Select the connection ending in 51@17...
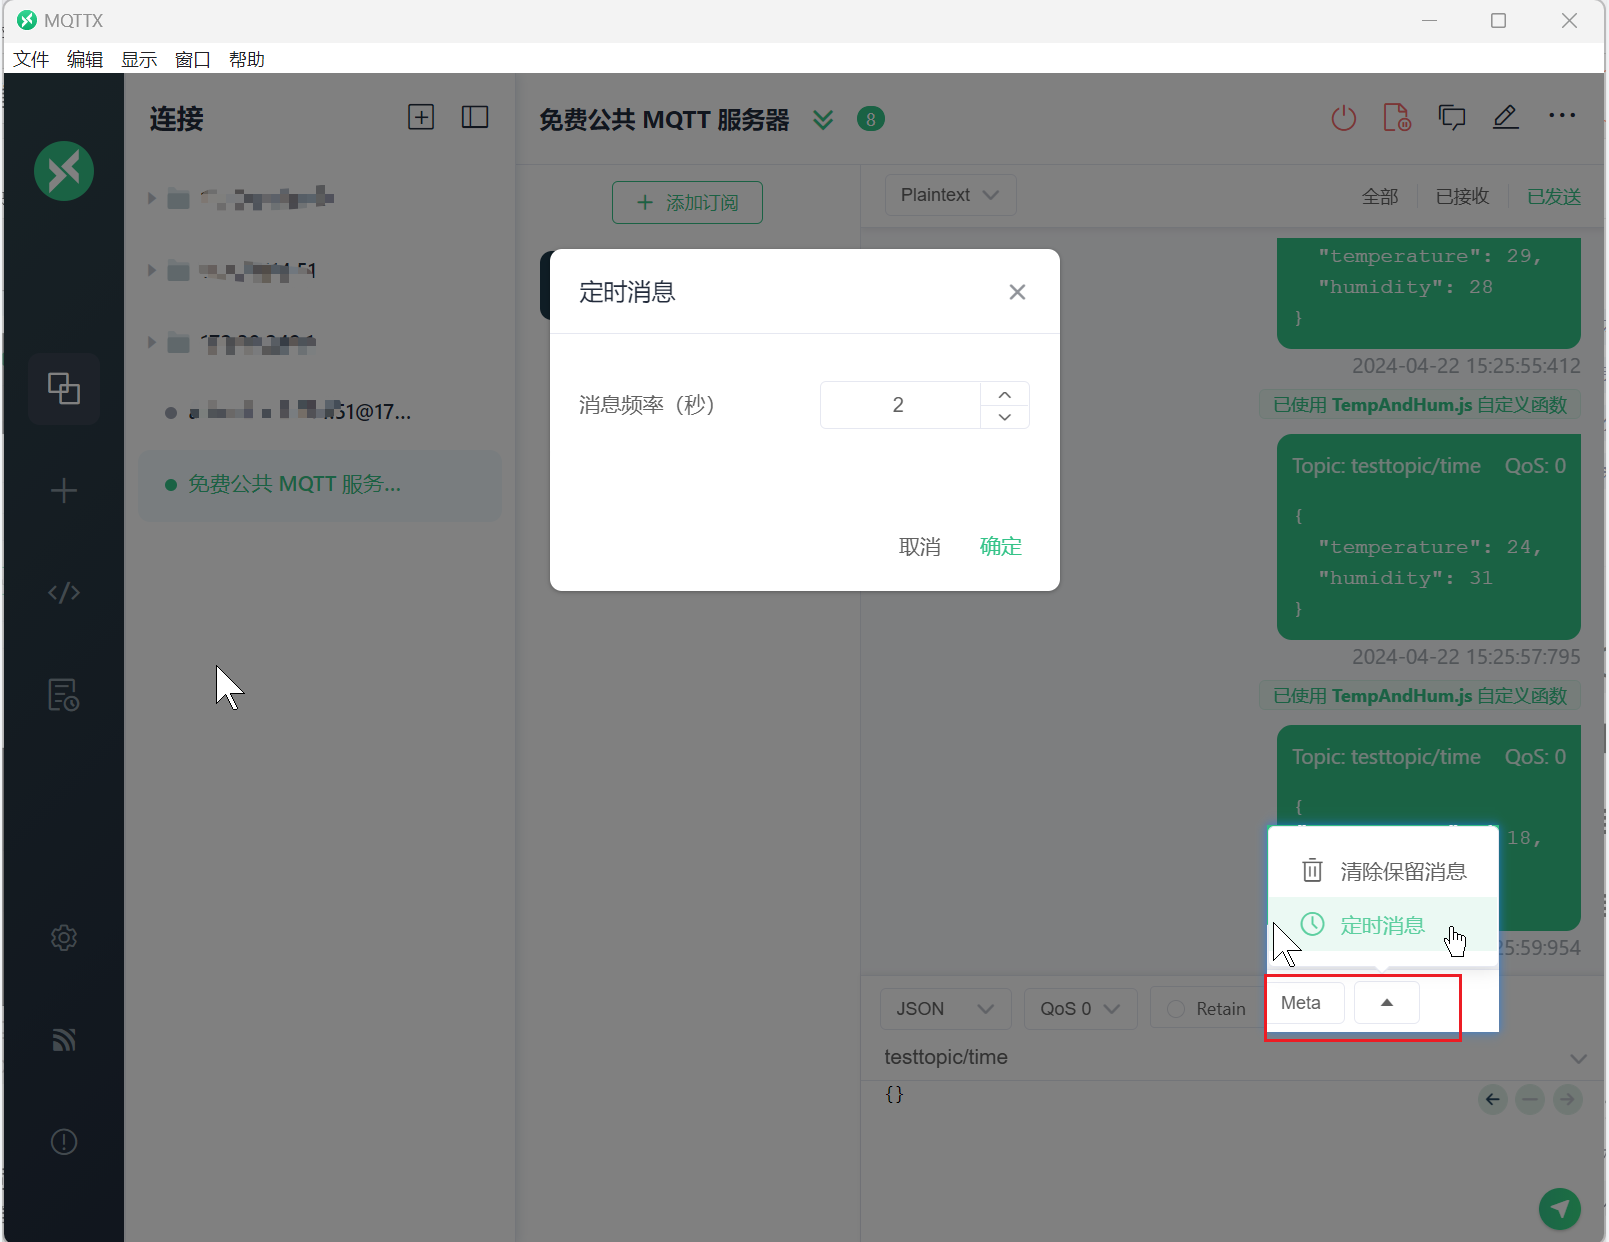 pyautogui.click(x=320, y=411)
